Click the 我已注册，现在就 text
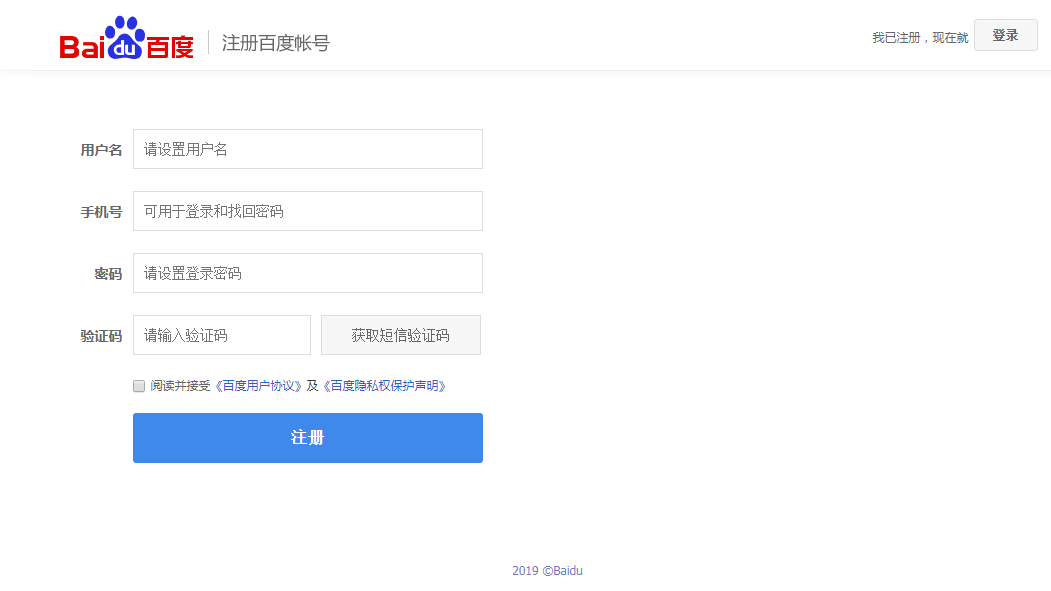 (919, 38)
